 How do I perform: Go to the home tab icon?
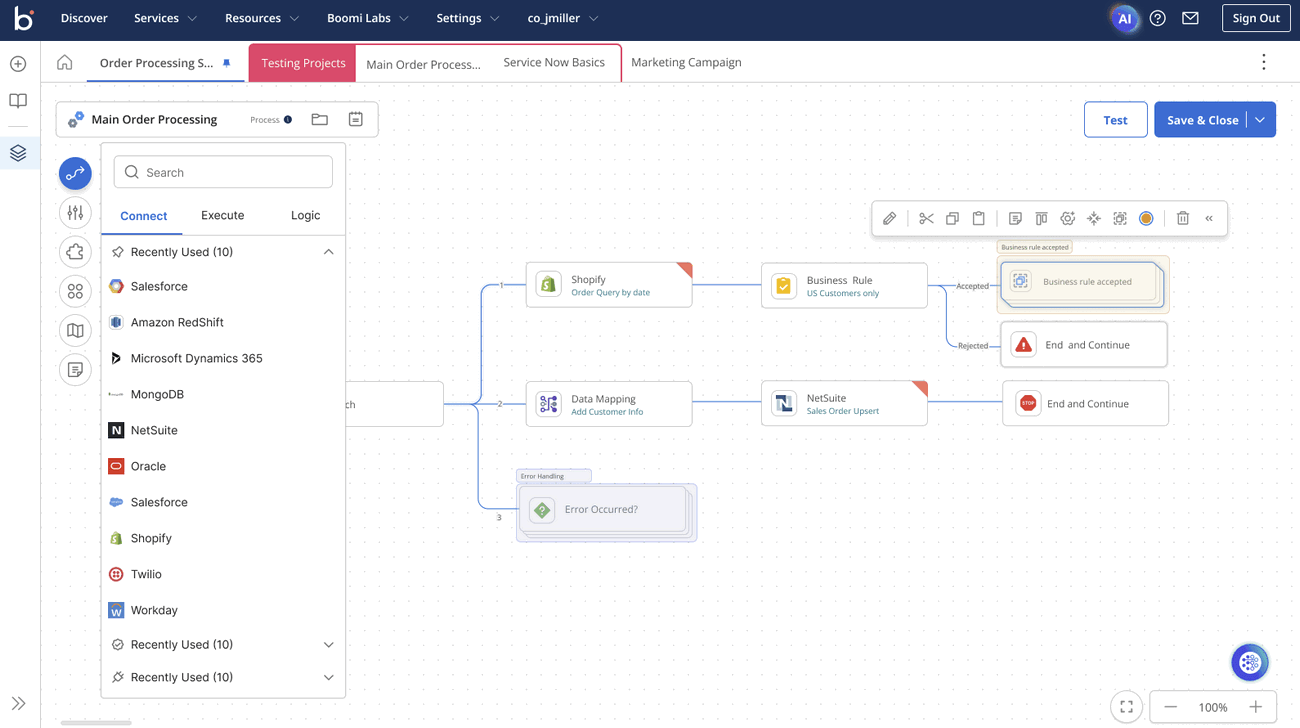(65, 62)
